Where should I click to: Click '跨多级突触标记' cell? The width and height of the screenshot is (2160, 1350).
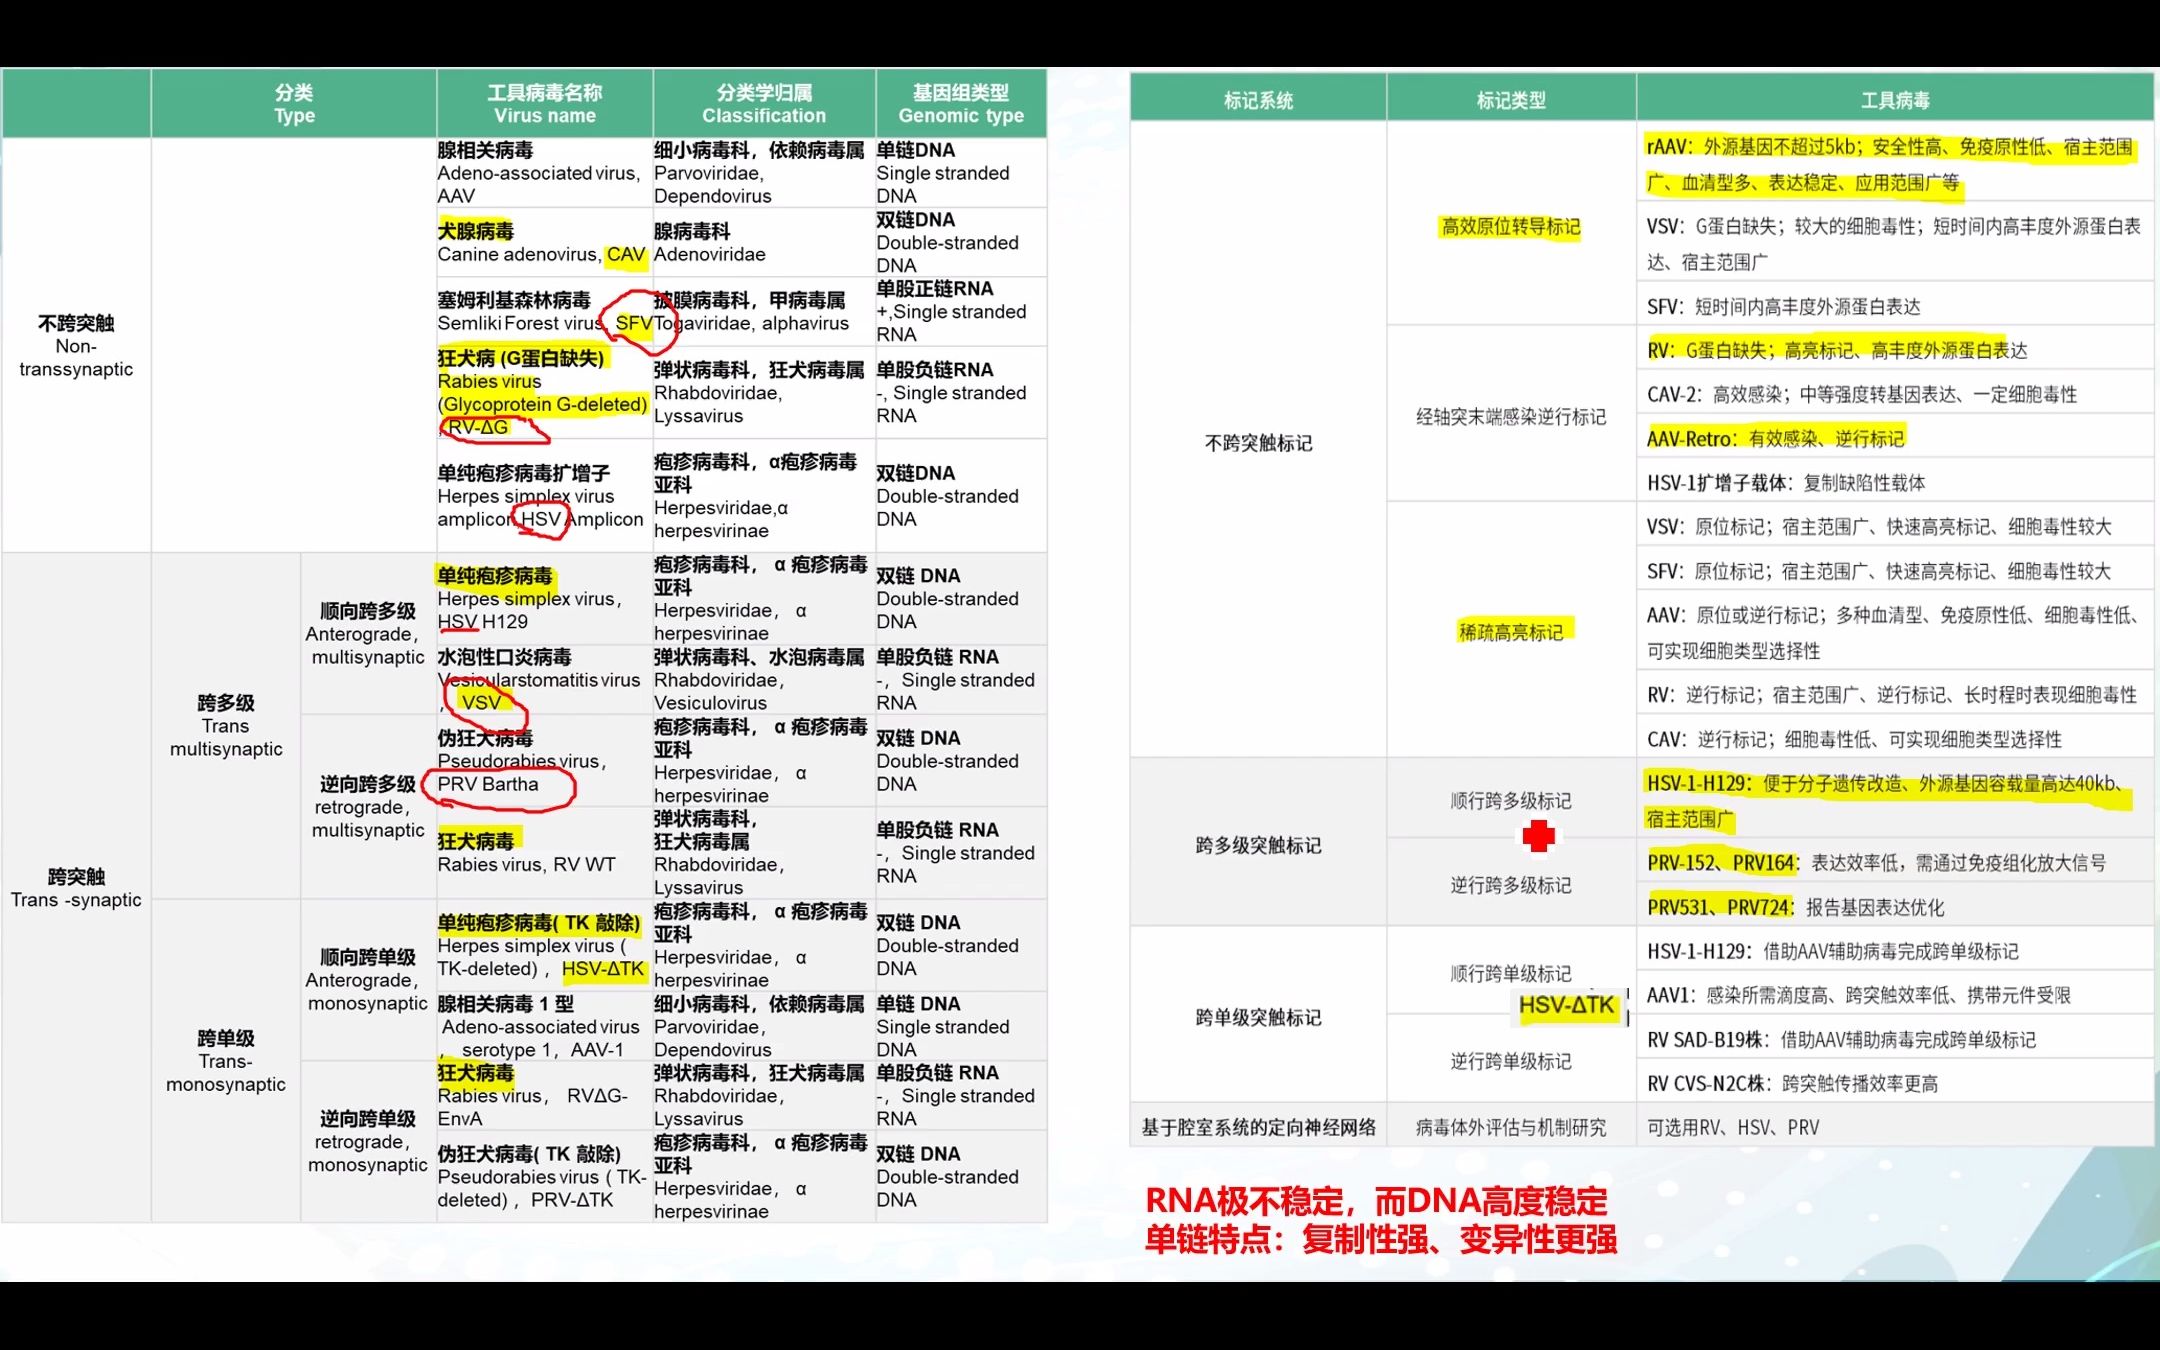click(x=1258, y=845)
